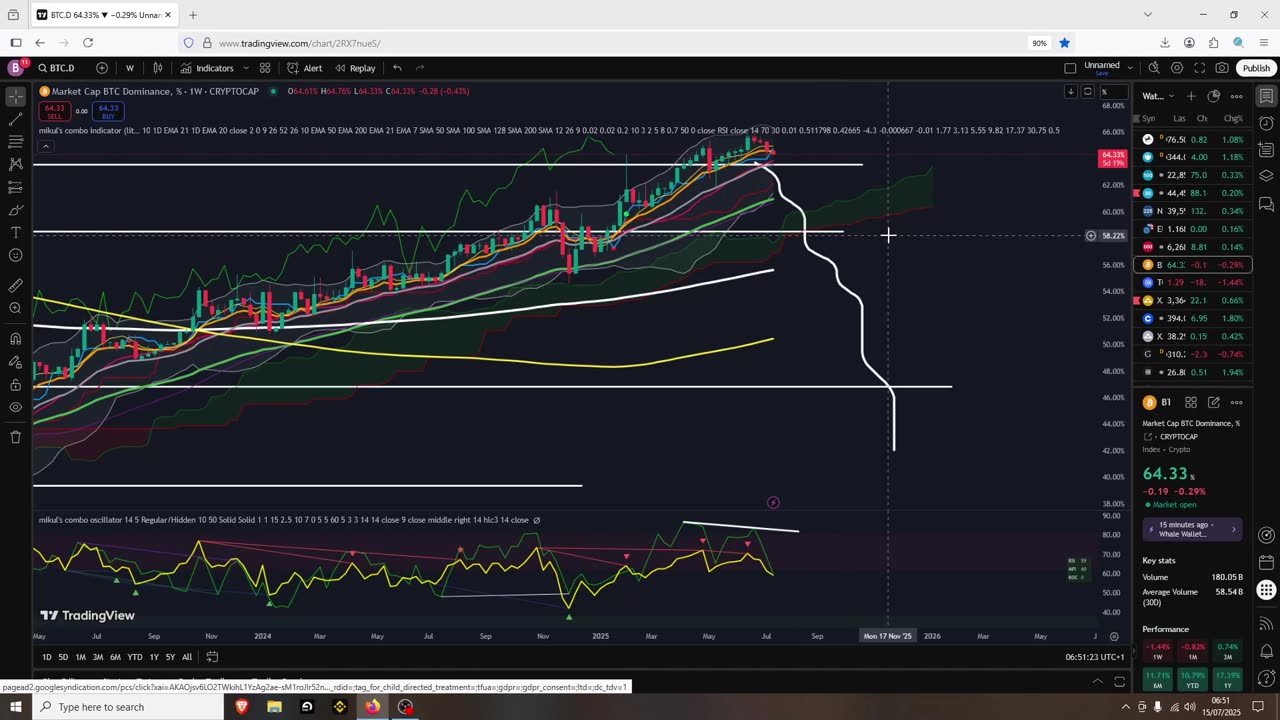Open the user profile avatar menu
Image resolution: width=1280 pixels, height=720 pixels.
[x=15, y=68]
